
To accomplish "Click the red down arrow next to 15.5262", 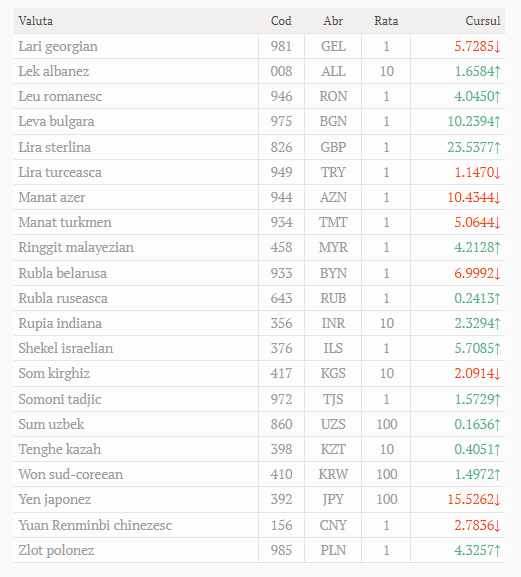I will (x=497, y=500).
